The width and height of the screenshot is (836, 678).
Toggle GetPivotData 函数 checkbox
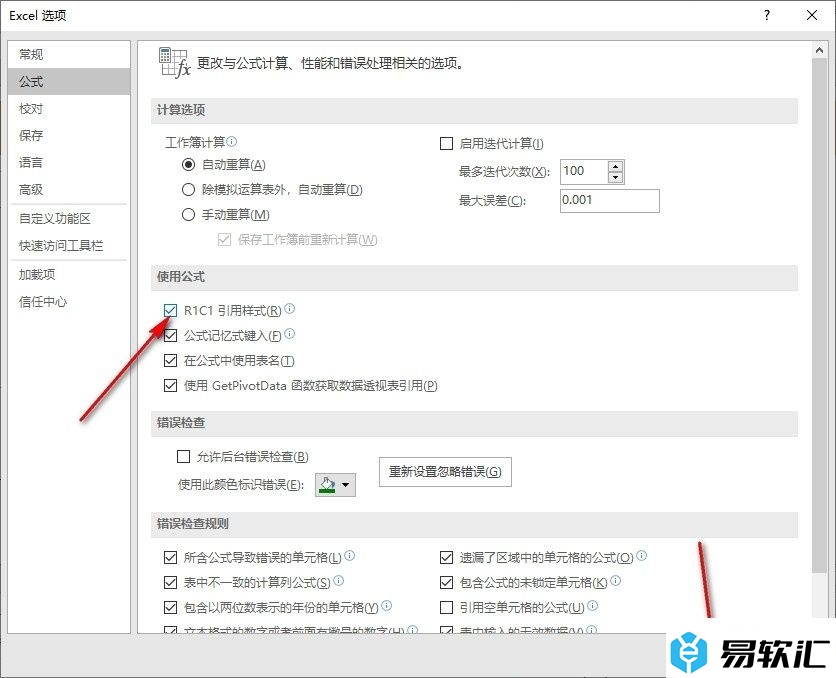pos(170,385)
